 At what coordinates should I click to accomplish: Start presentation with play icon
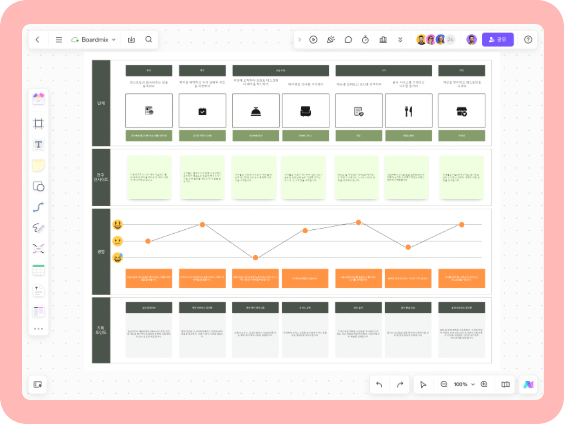click(x=313, y=40)
